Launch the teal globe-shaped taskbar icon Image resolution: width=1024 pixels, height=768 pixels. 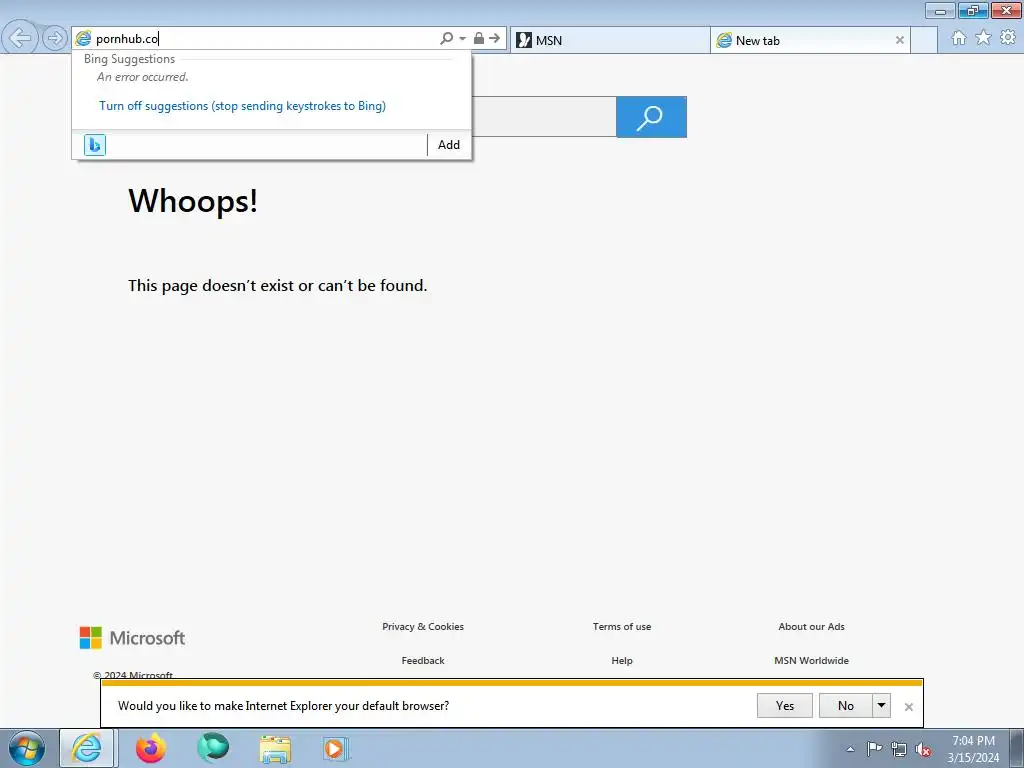tap(213, 748)
